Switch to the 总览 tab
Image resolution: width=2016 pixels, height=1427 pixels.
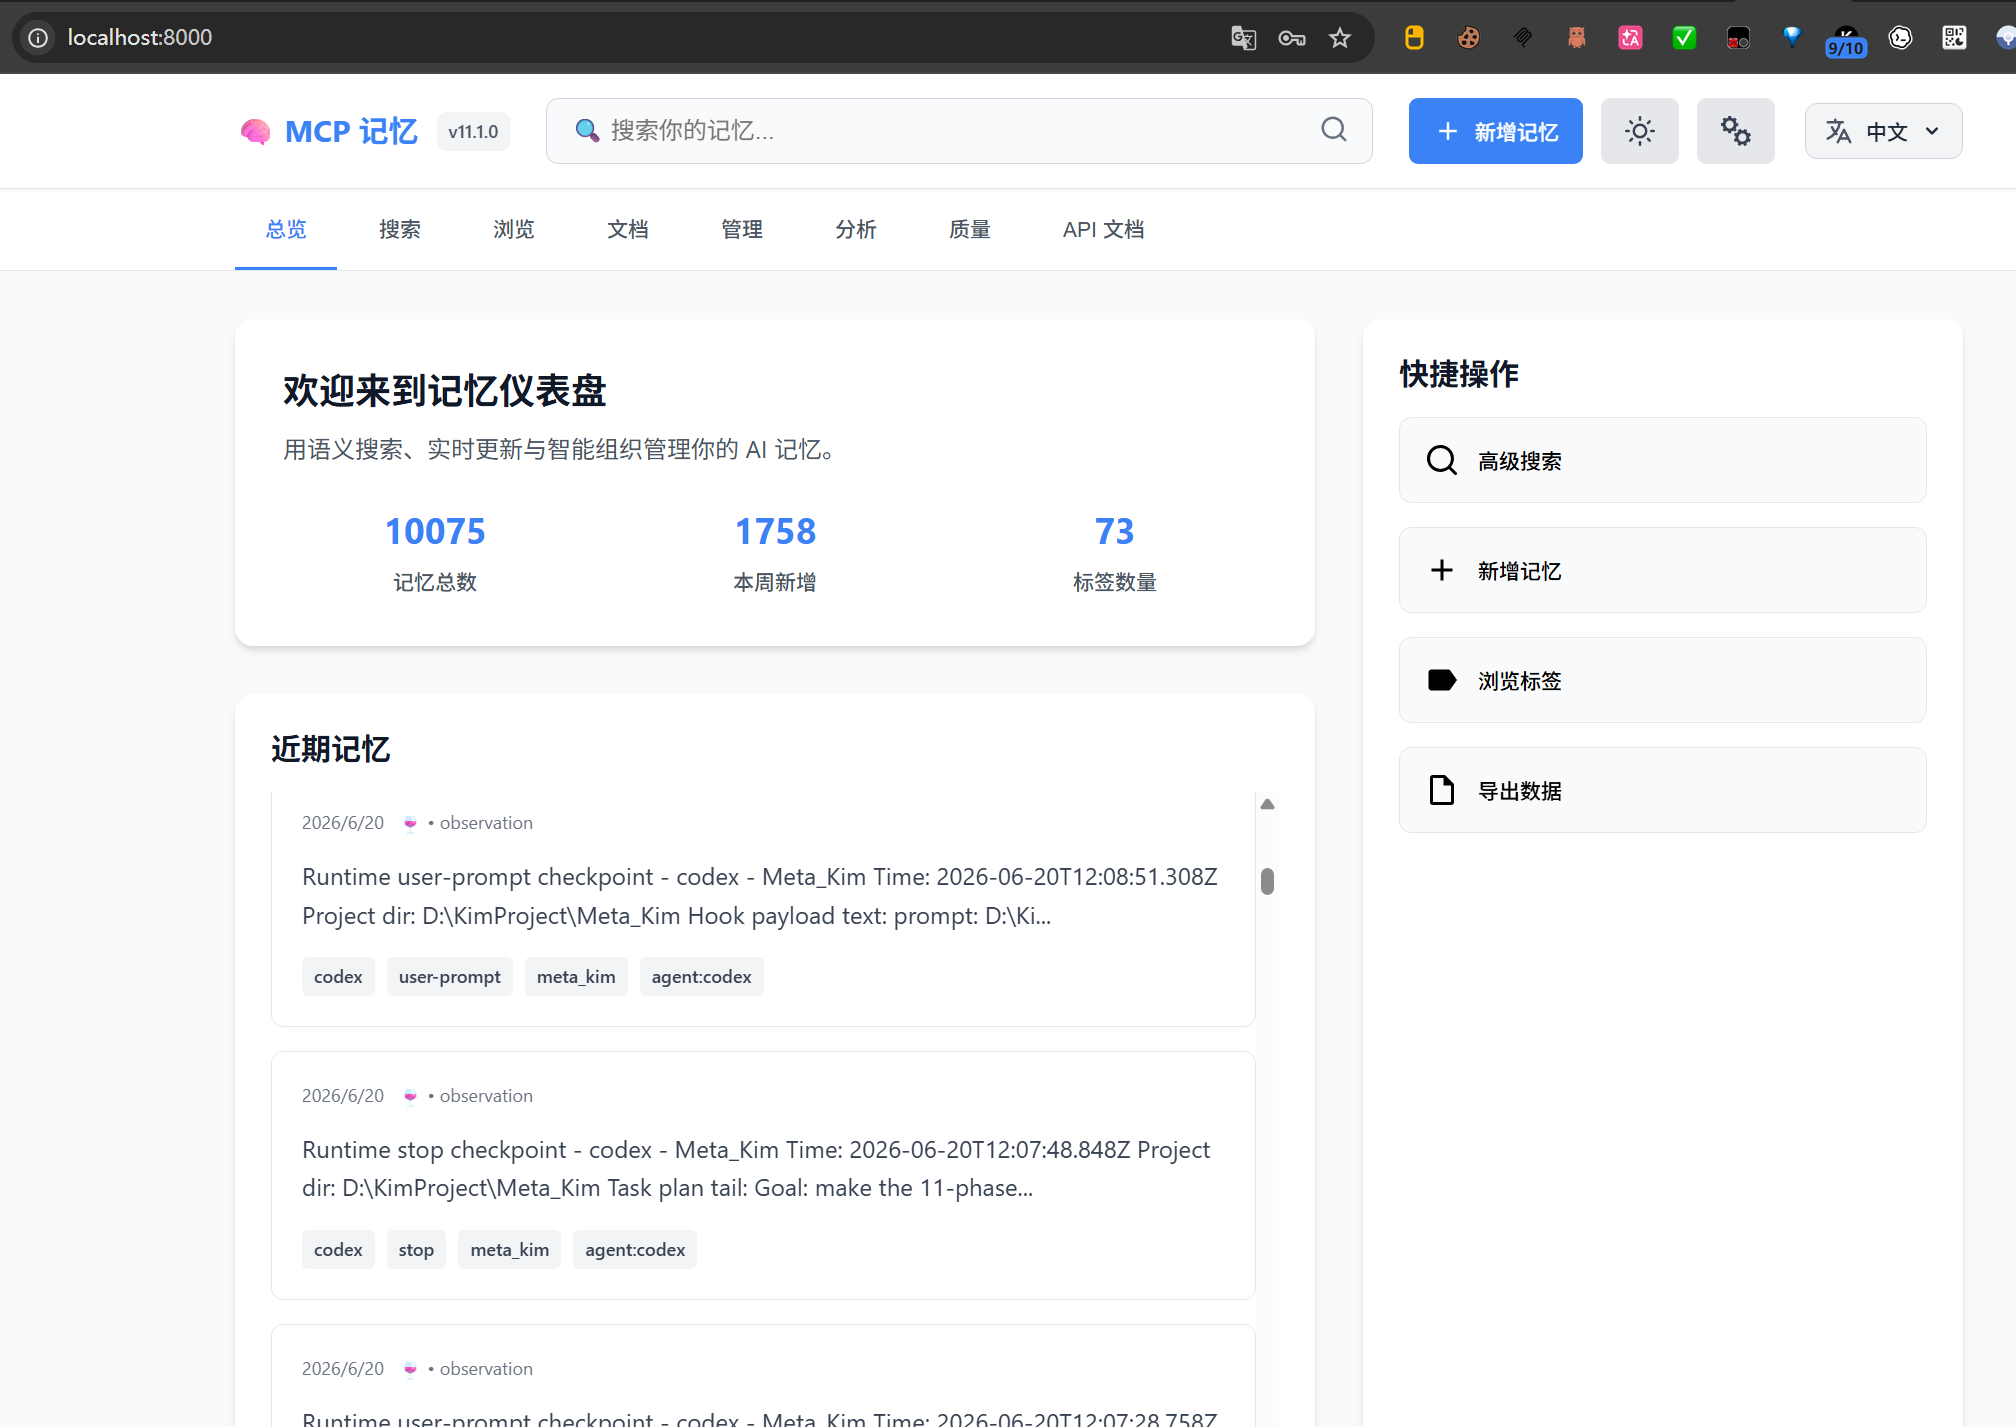286,229
